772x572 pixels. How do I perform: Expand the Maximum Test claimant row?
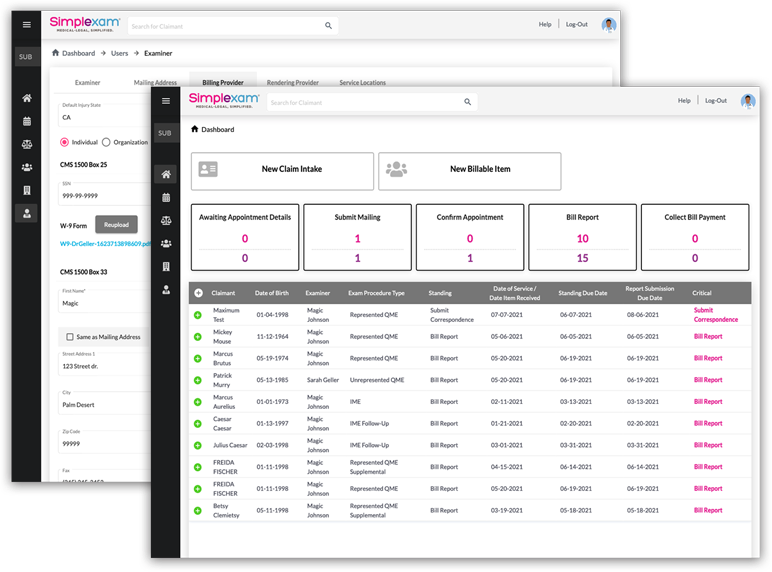197,315
